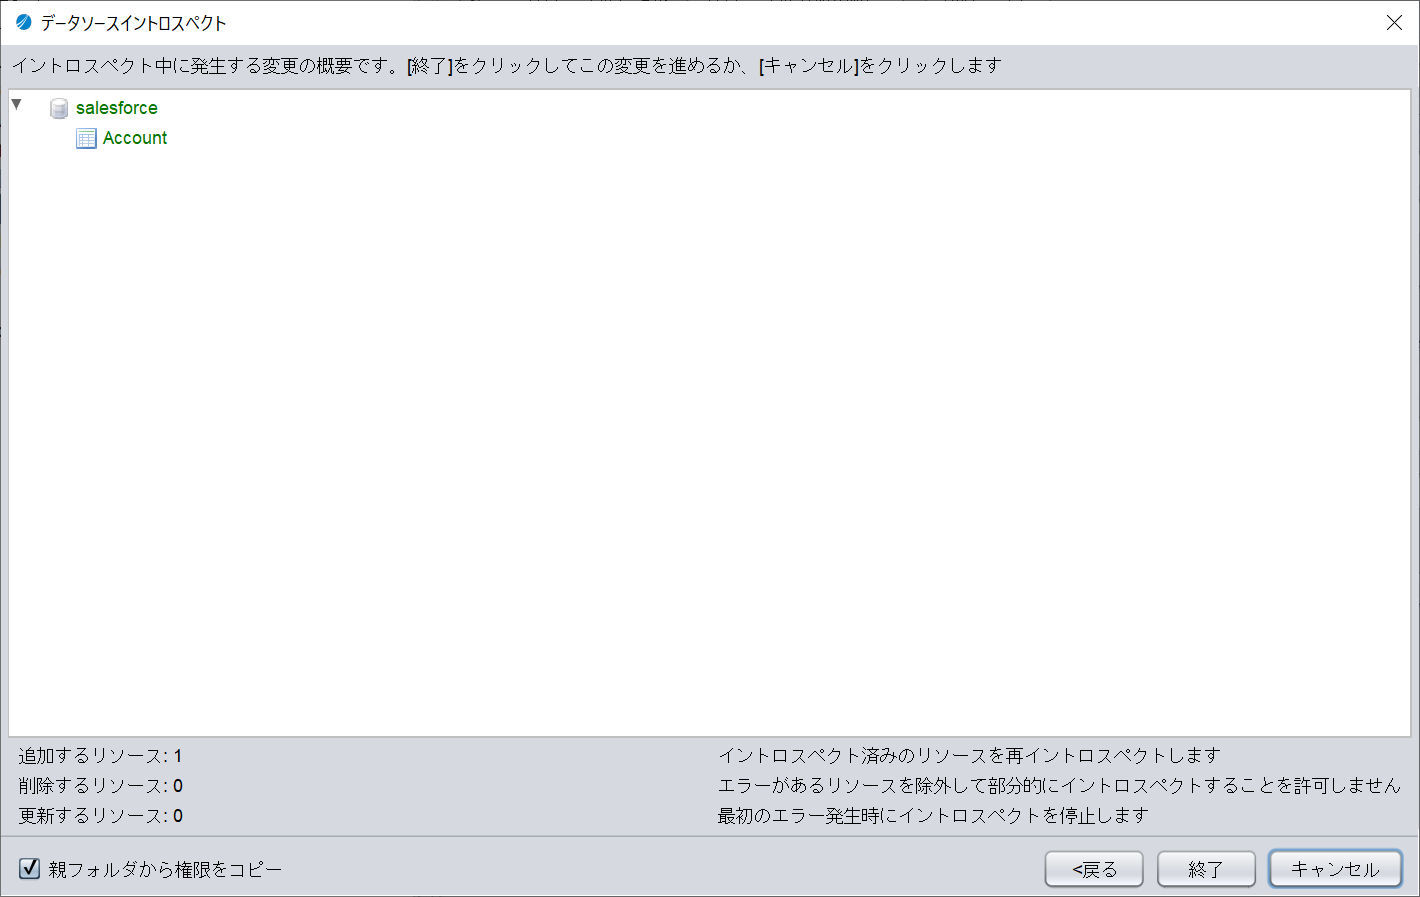Click the 終了 finish button
Screen dimensions: 1420x897
1206,869
